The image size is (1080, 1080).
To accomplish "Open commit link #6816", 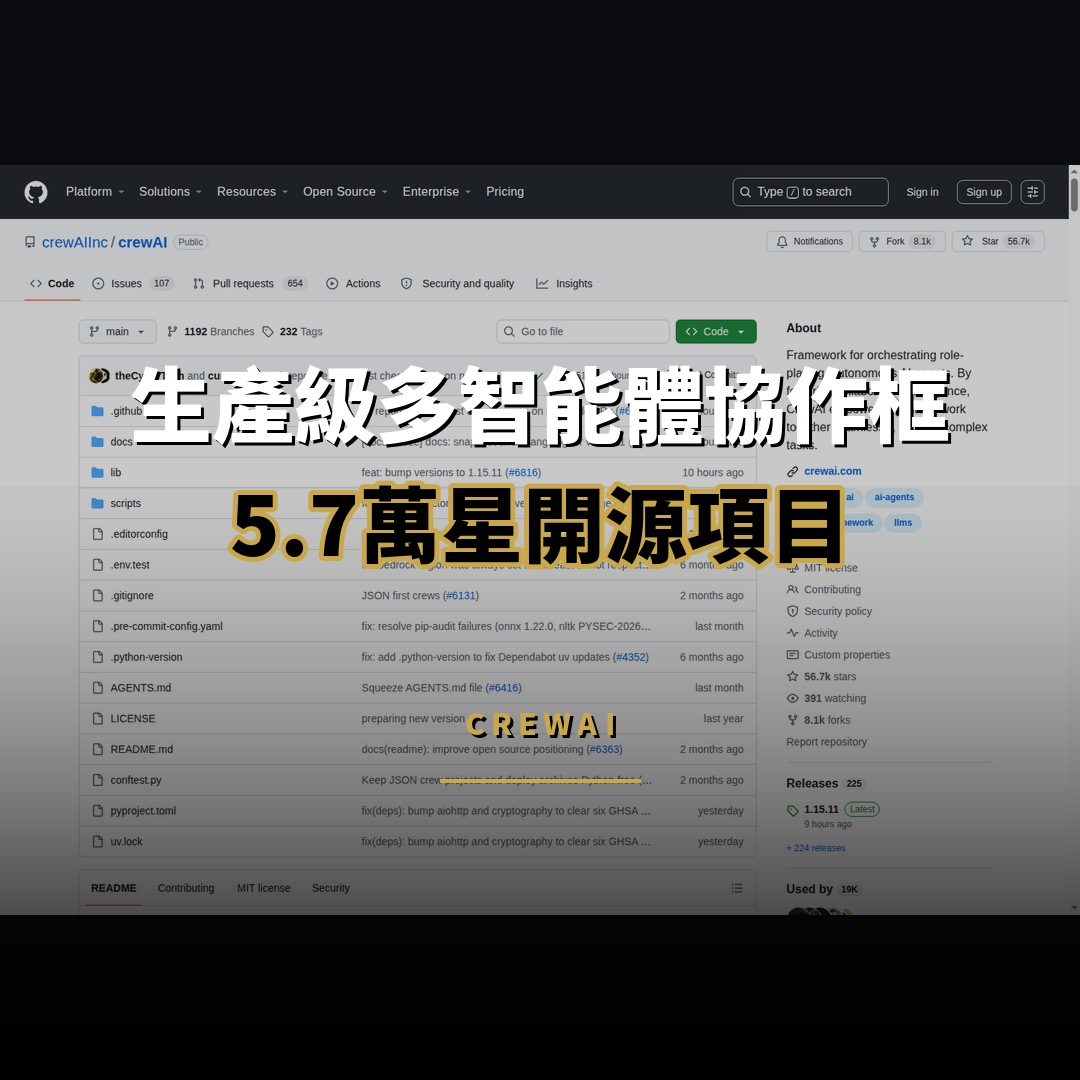I will (523, 472).
